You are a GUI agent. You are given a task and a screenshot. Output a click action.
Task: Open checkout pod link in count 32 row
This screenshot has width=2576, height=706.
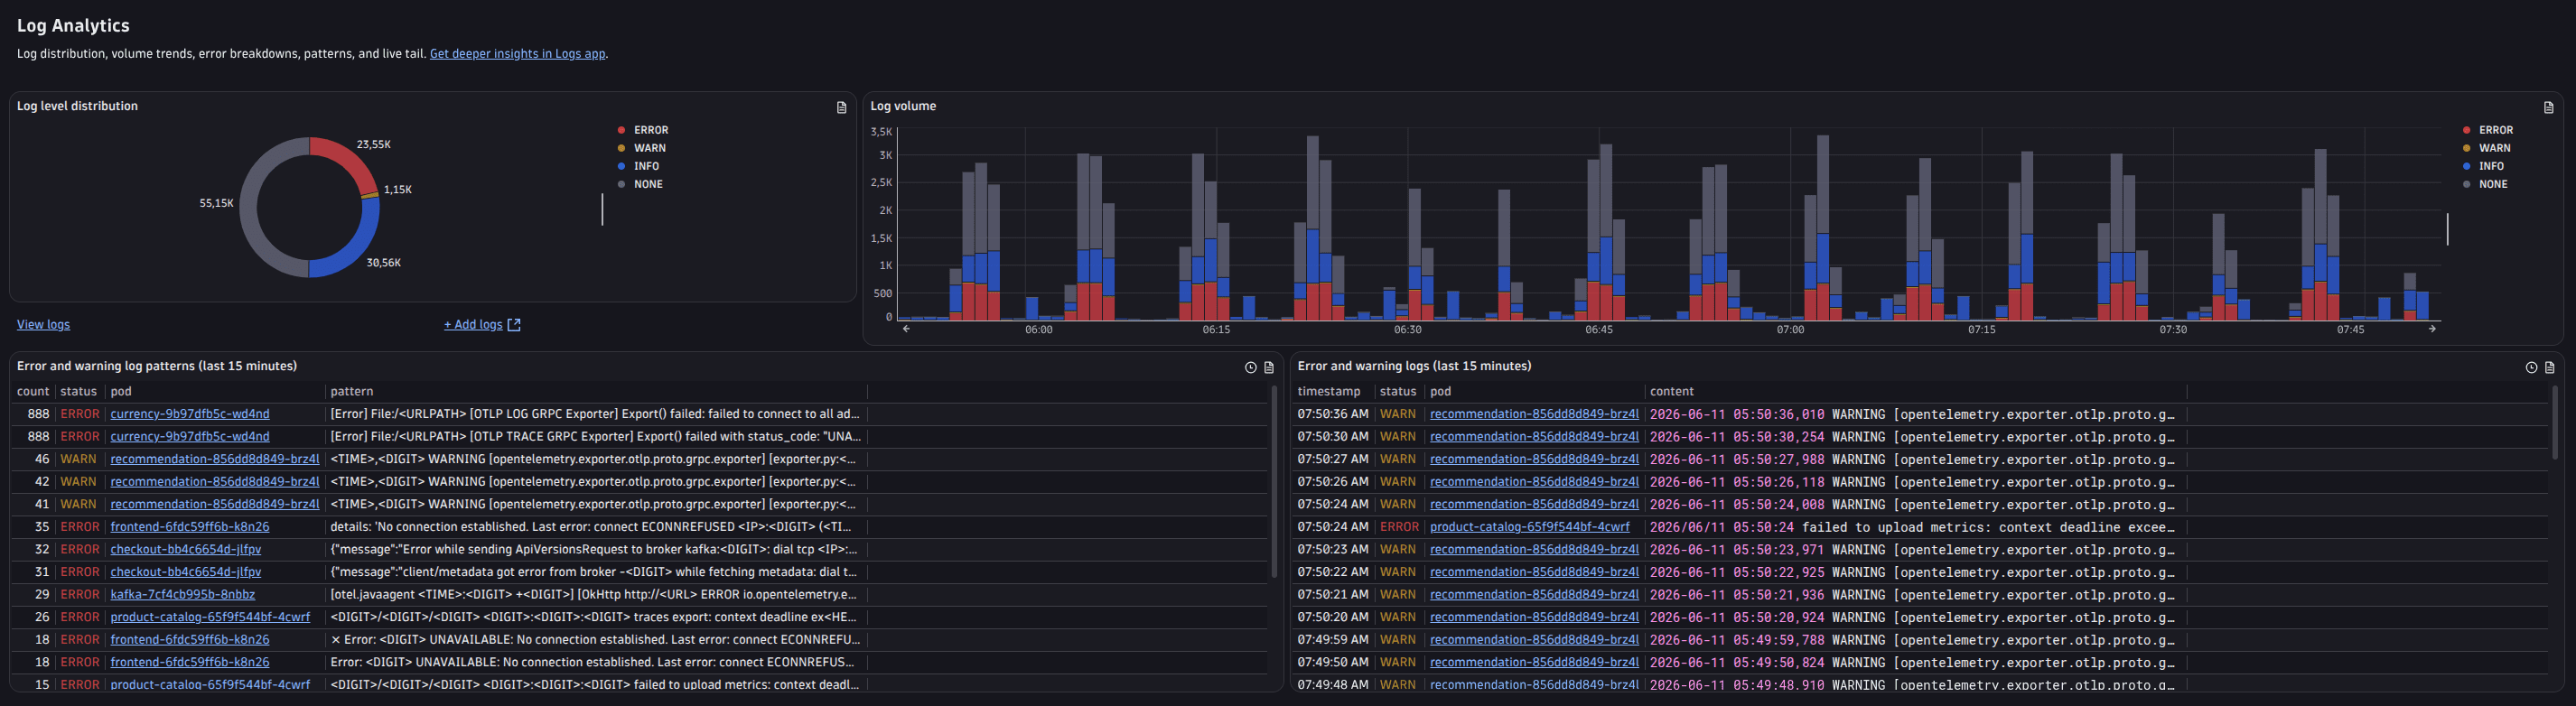coord(186,549)
